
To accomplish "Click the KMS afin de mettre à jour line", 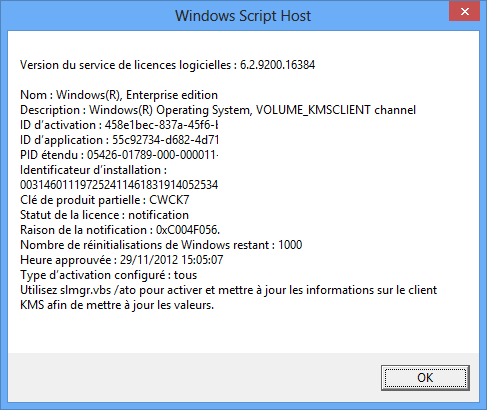I will click(x=117, y=305).
